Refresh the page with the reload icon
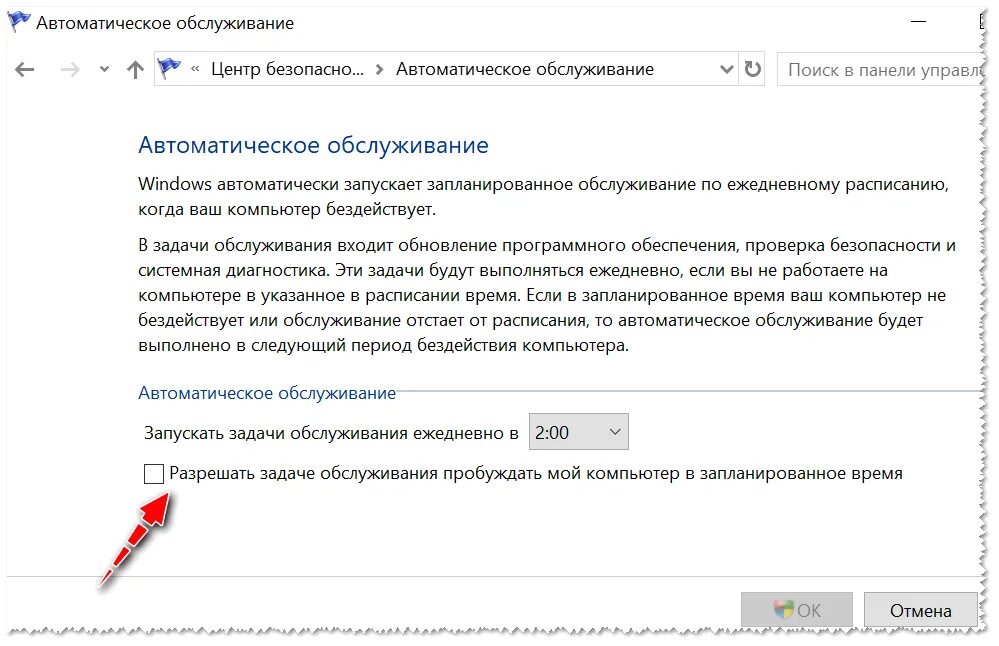The image size is (999, 646). click(752, 69)
